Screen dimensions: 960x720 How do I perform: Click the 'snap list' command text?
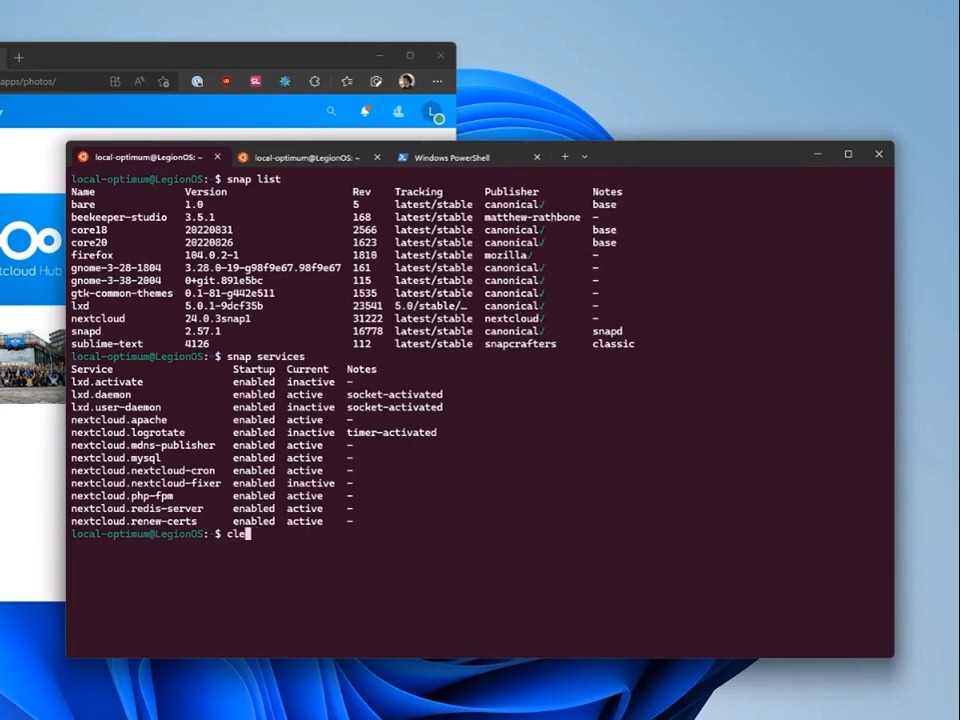(253, 179)
